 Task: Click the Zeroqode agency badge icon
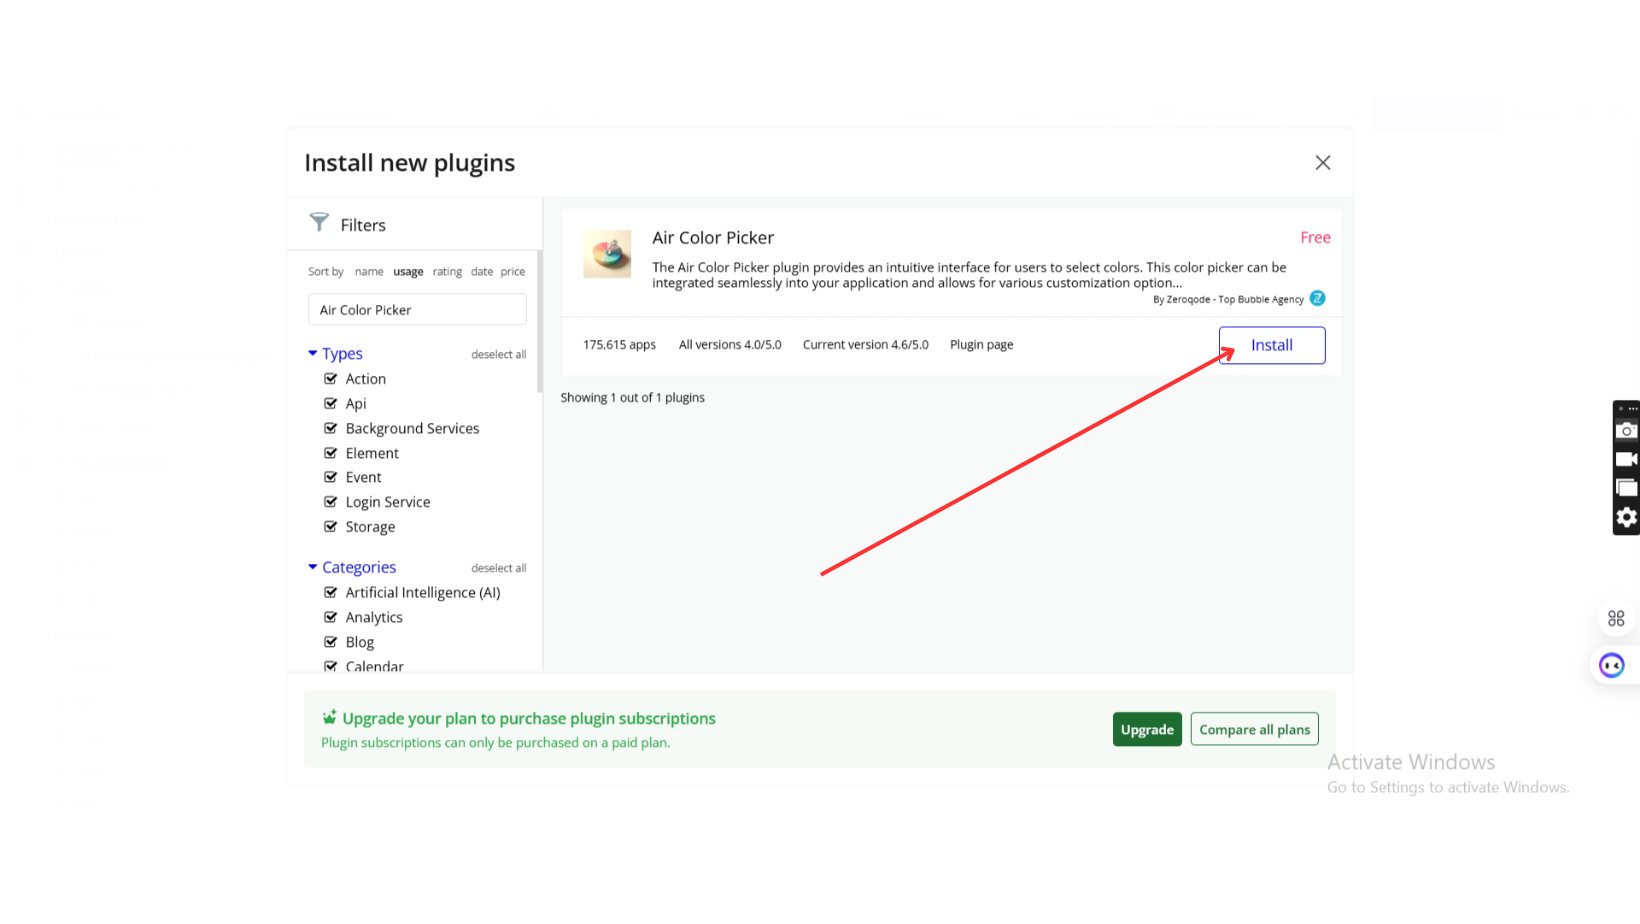tap(1317, 298)
